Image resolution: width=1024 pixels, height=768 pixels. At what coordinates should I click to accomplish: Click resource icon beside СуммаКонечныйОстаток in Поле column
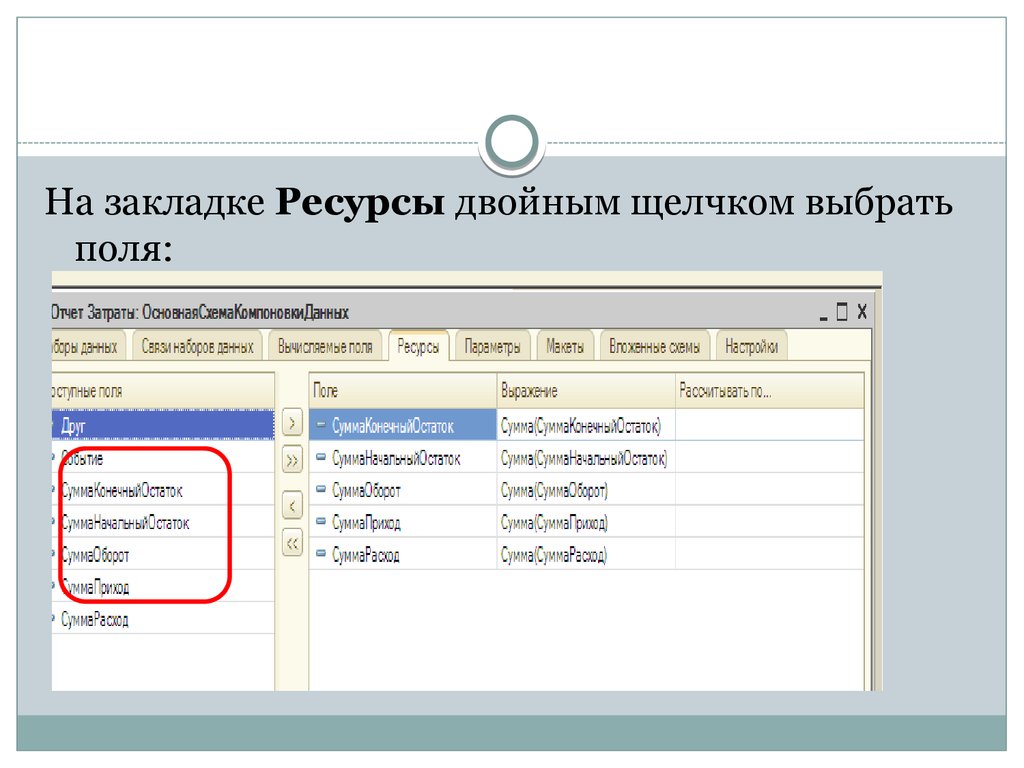click(321, 424)
